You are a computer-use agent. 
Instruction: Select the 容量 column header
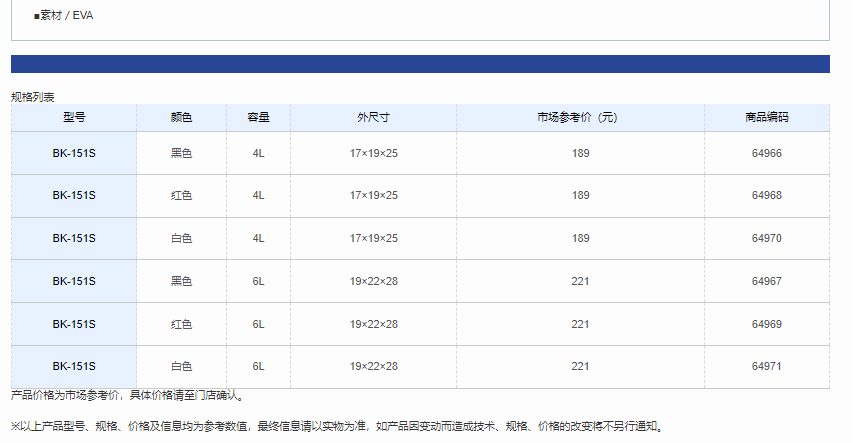tap(258, 117)
